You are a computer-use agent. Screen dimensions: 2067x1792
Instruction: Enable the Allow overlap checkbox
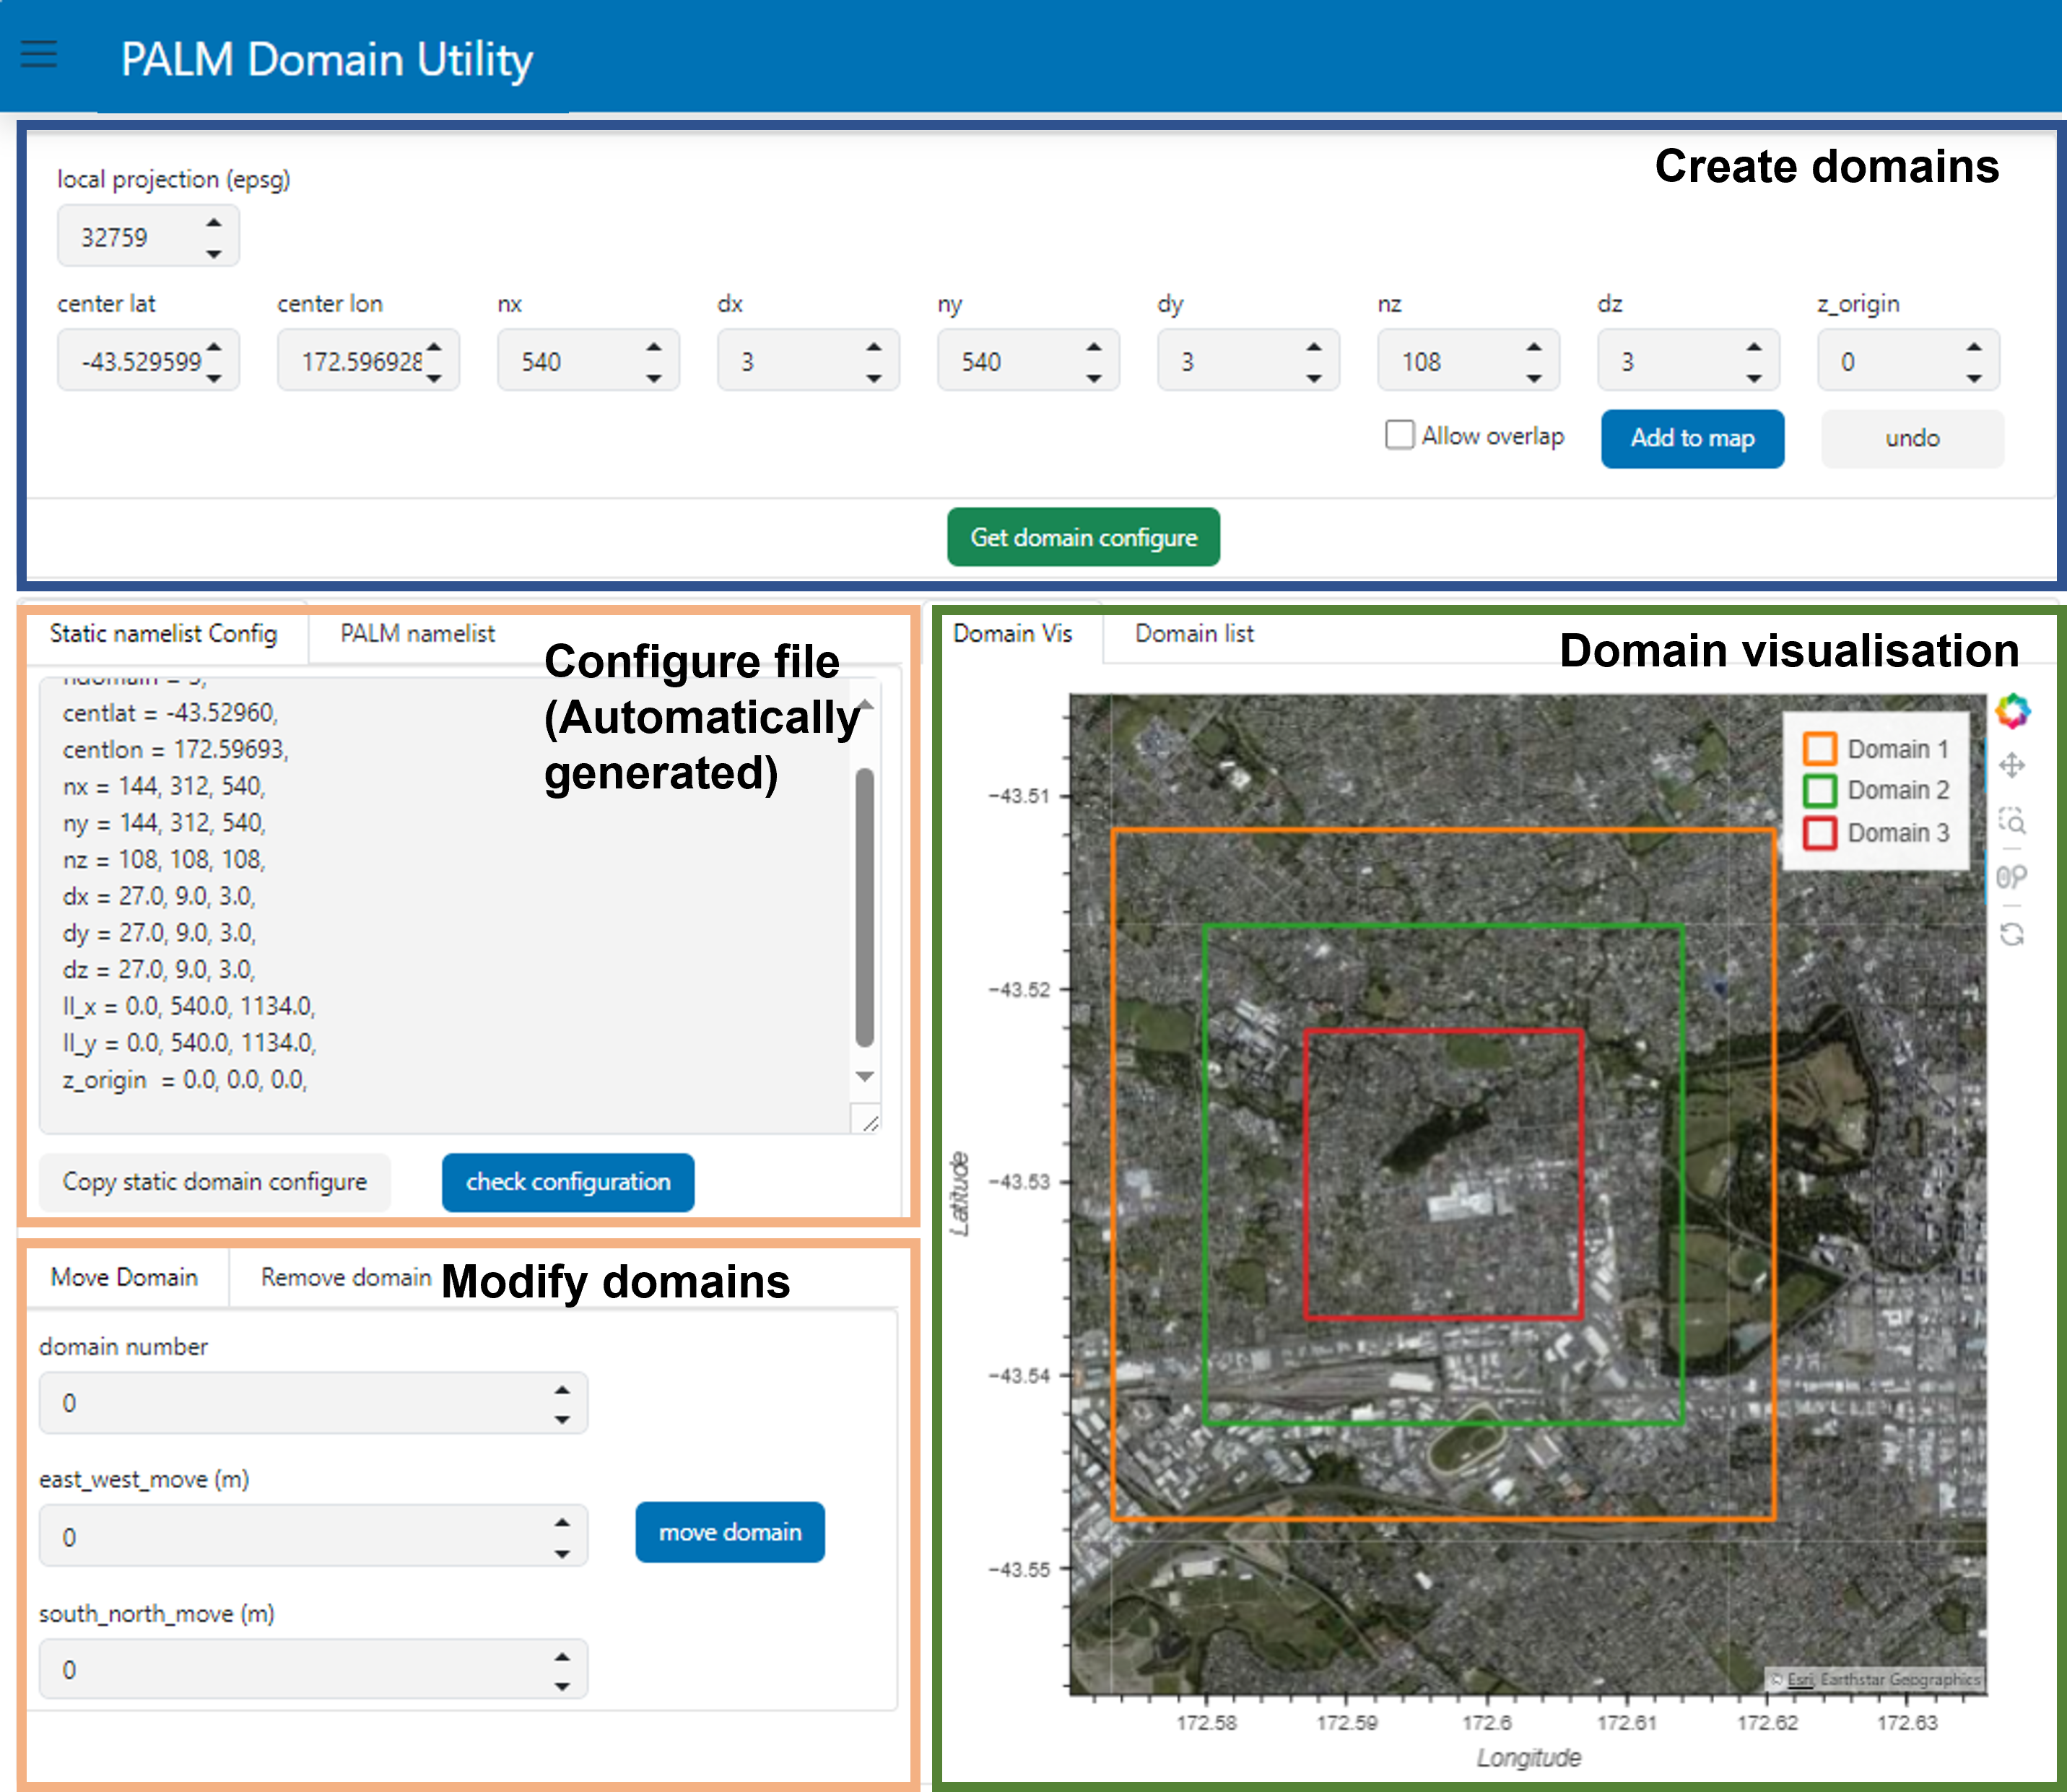point(1399,435)
